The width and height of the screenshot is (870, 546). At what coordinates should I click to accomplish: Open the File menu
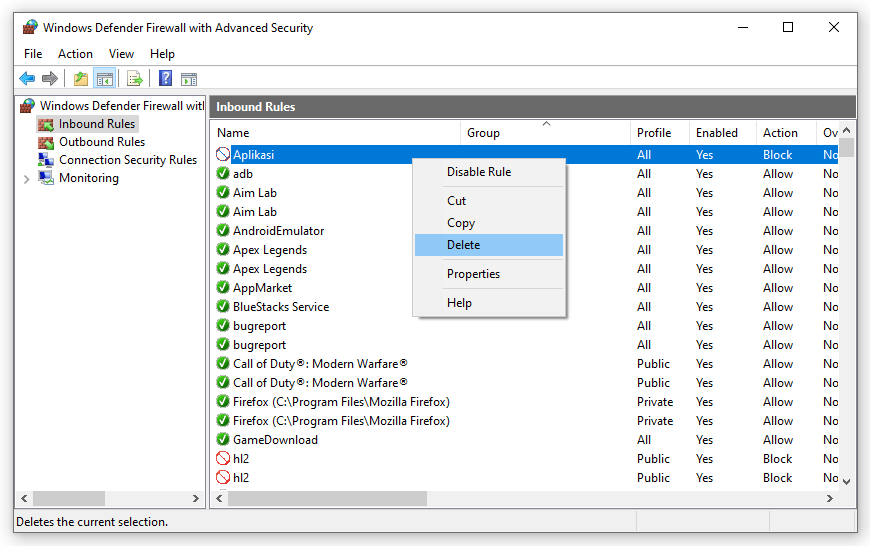[x=33, y=54]
